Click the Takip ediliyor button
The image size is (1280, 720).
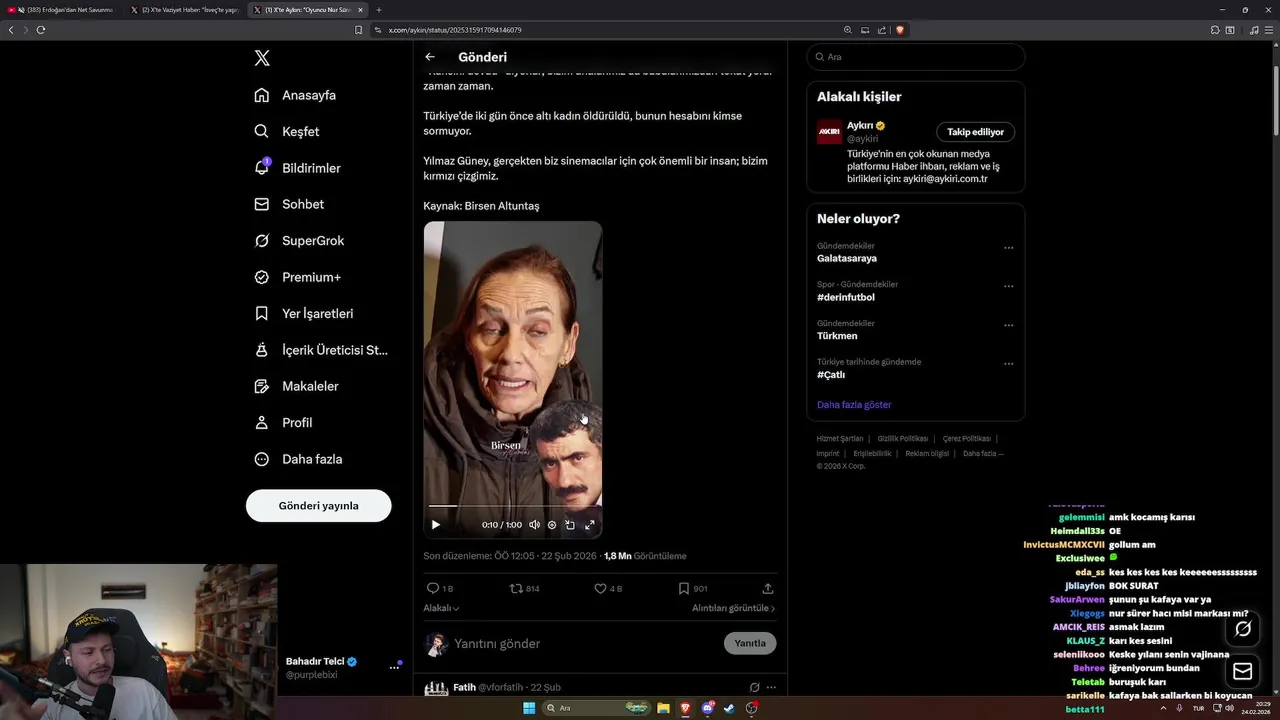[975, 132]
